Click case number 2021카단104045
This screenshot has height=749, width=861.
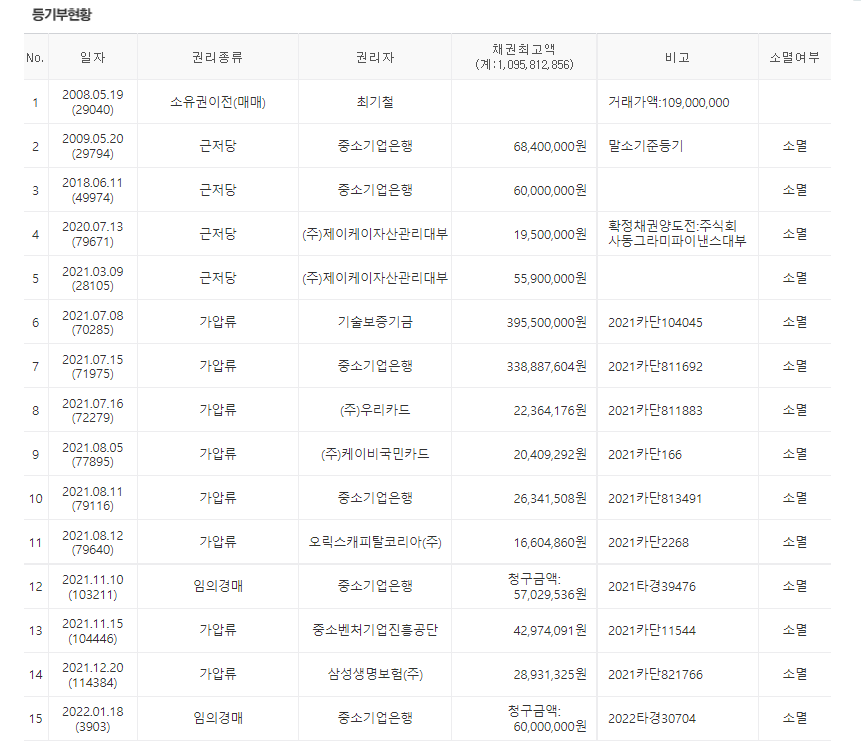click(655, 322)
